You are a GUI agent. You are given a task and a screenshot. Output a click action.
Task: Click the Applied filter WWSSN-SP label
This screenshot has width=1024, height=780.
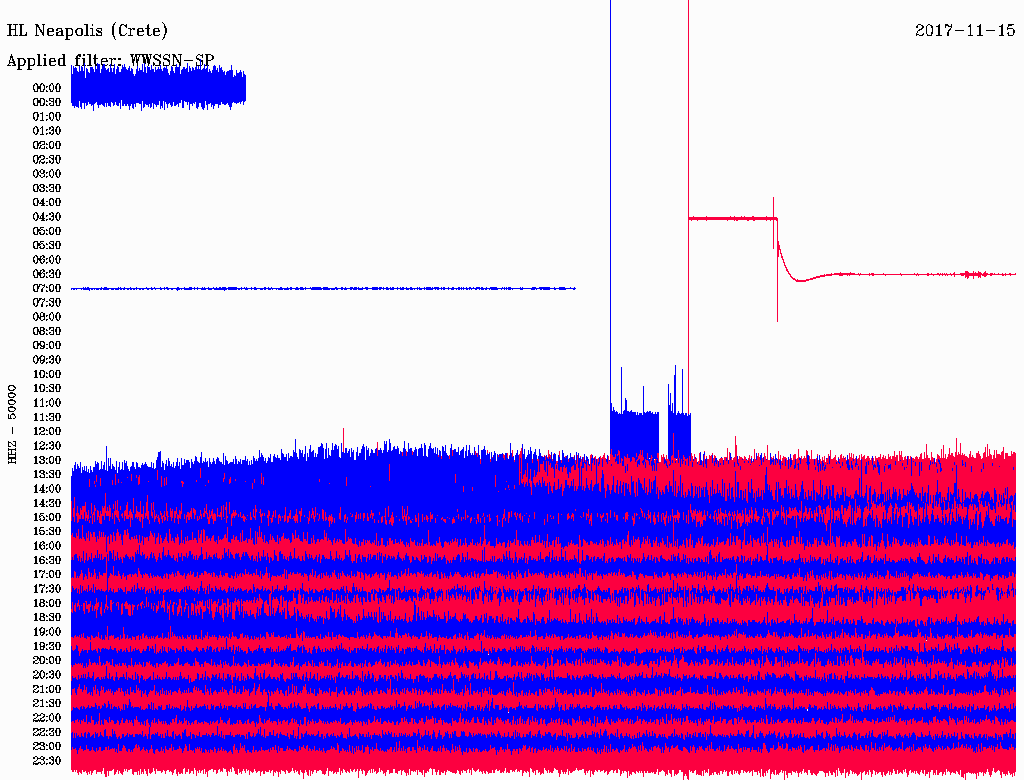click(x=110, y=61)
